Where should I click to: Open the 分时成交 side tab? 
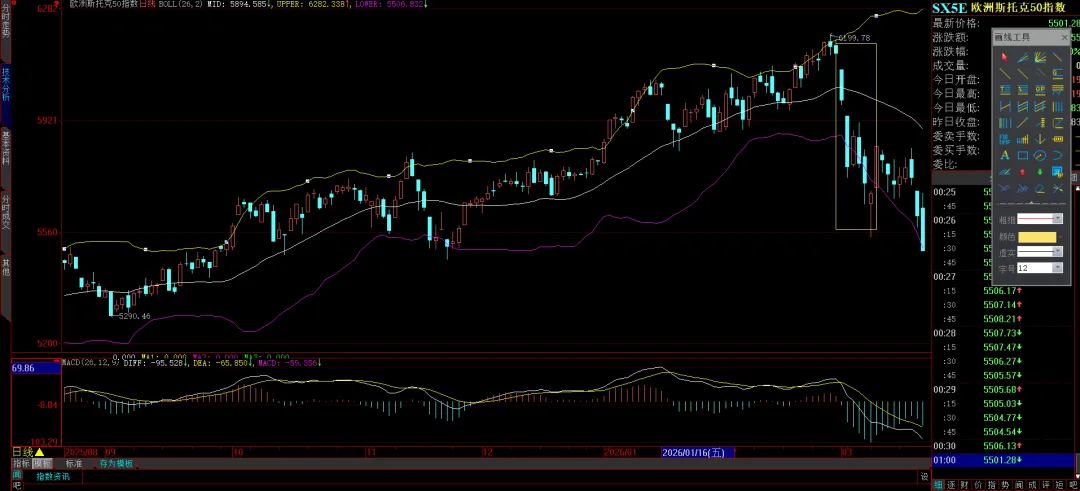pos(6,212)
